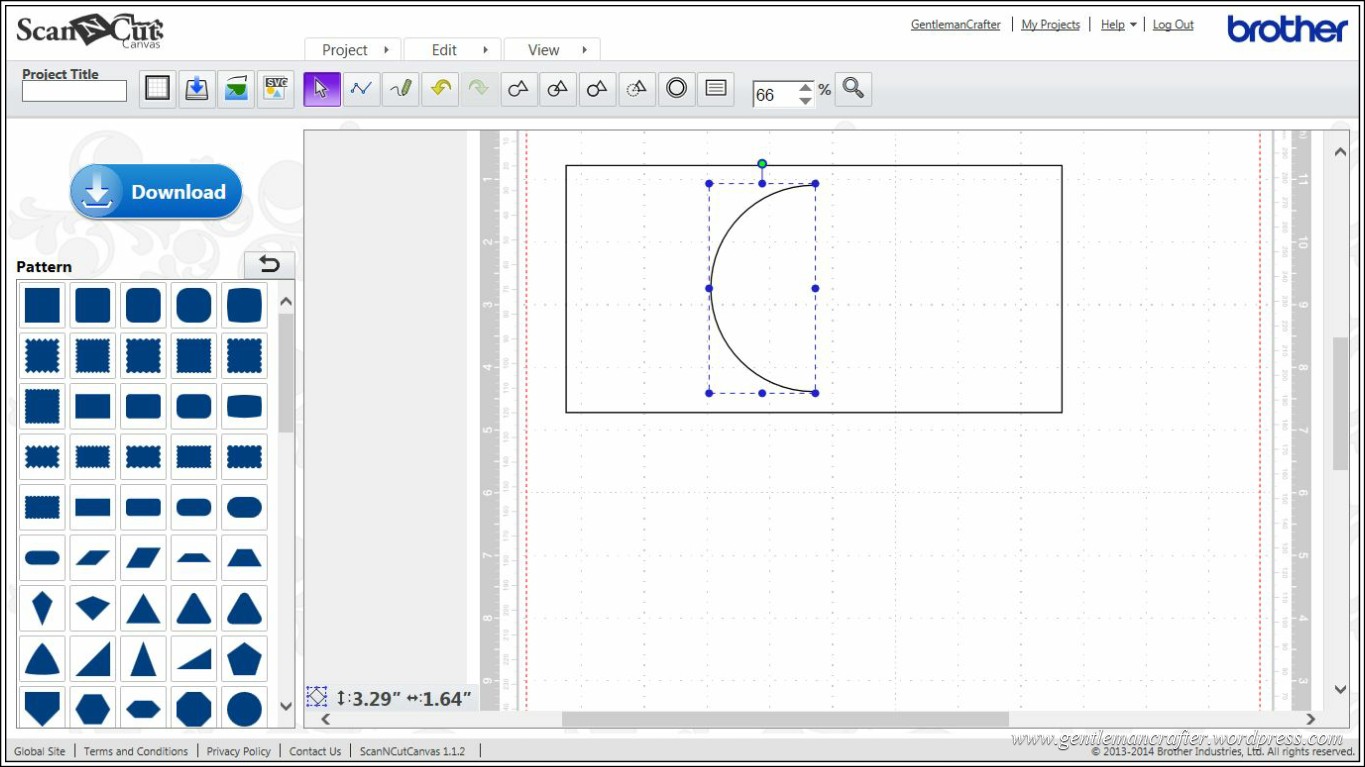Select the arrow selection tool

tap(321, 88)
